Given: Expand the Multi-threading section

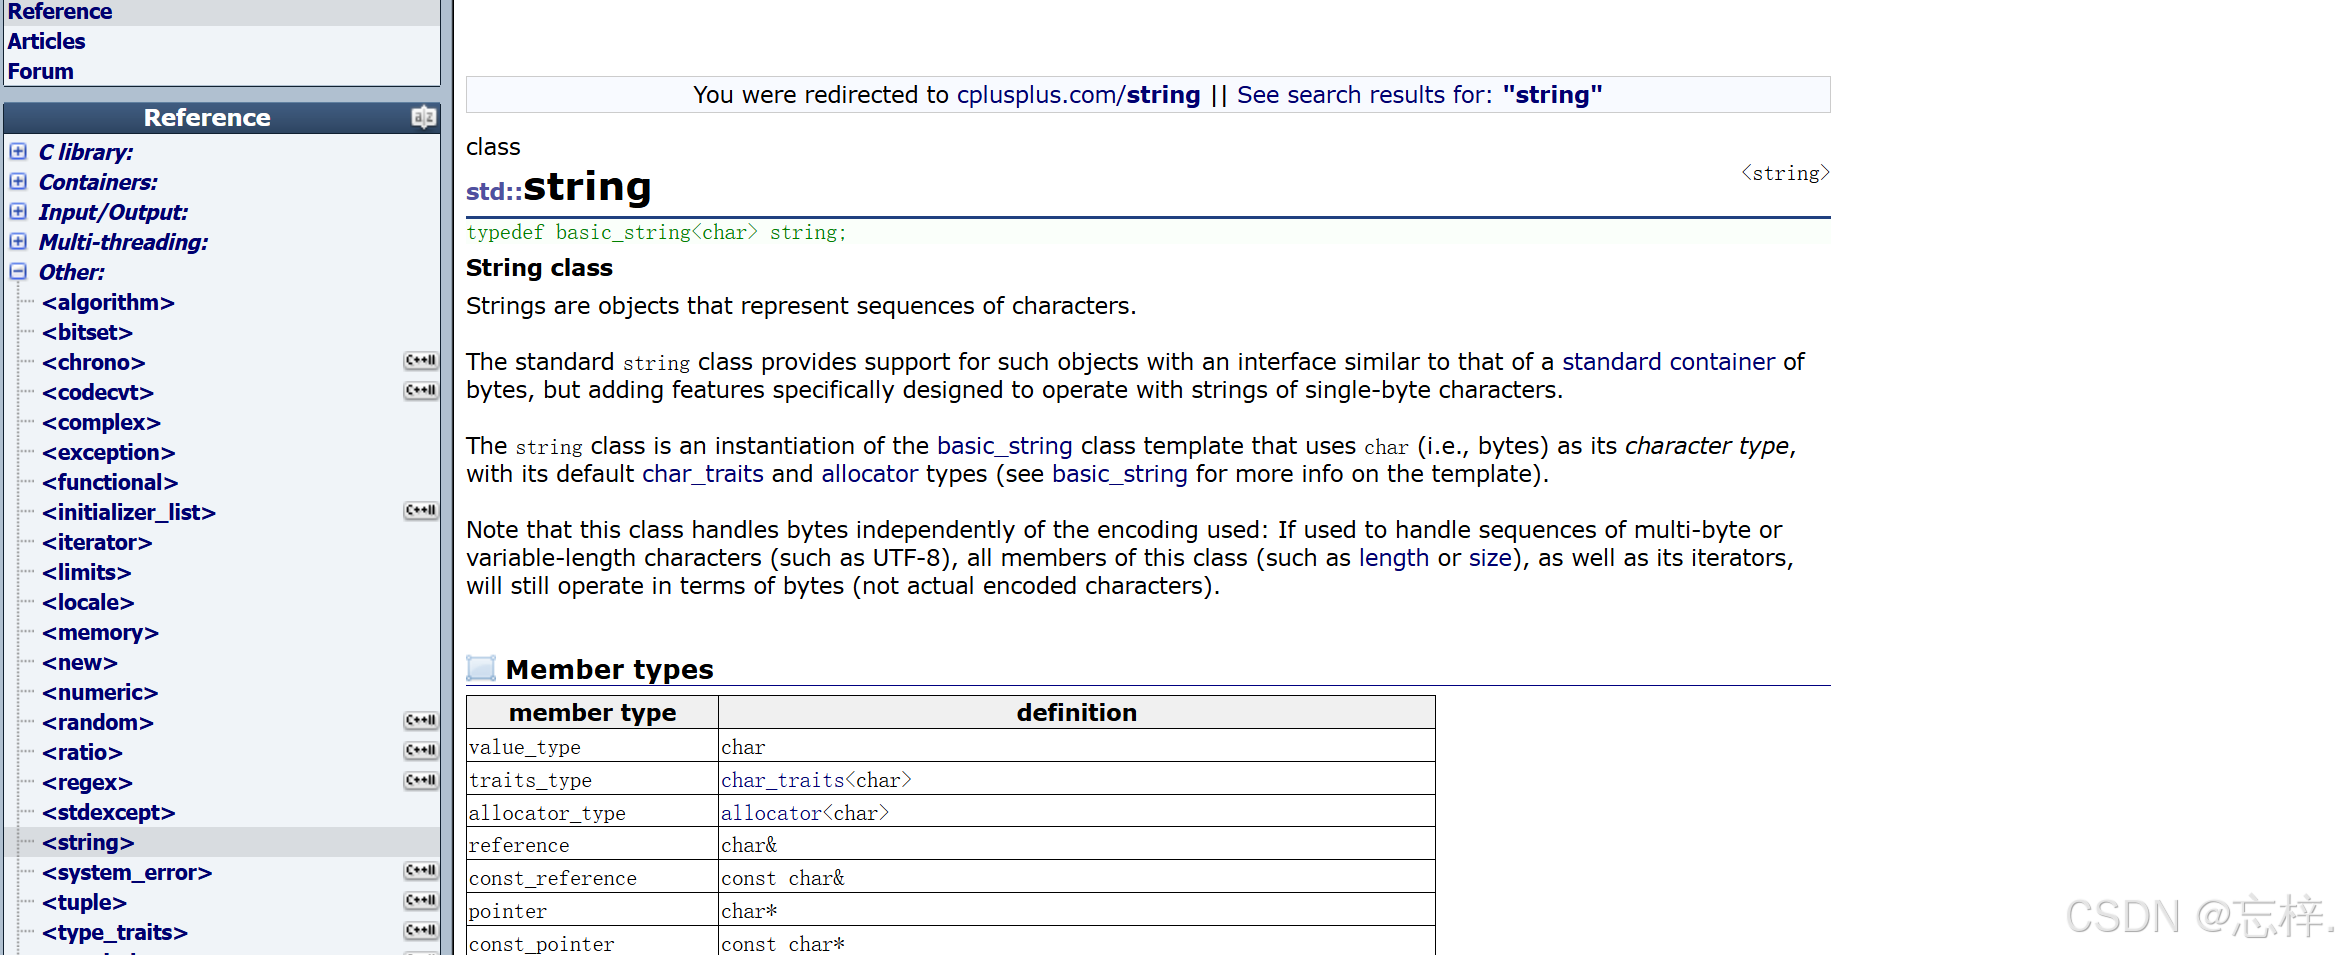Looking at the screenshot, I should click(x=18, y=242).
